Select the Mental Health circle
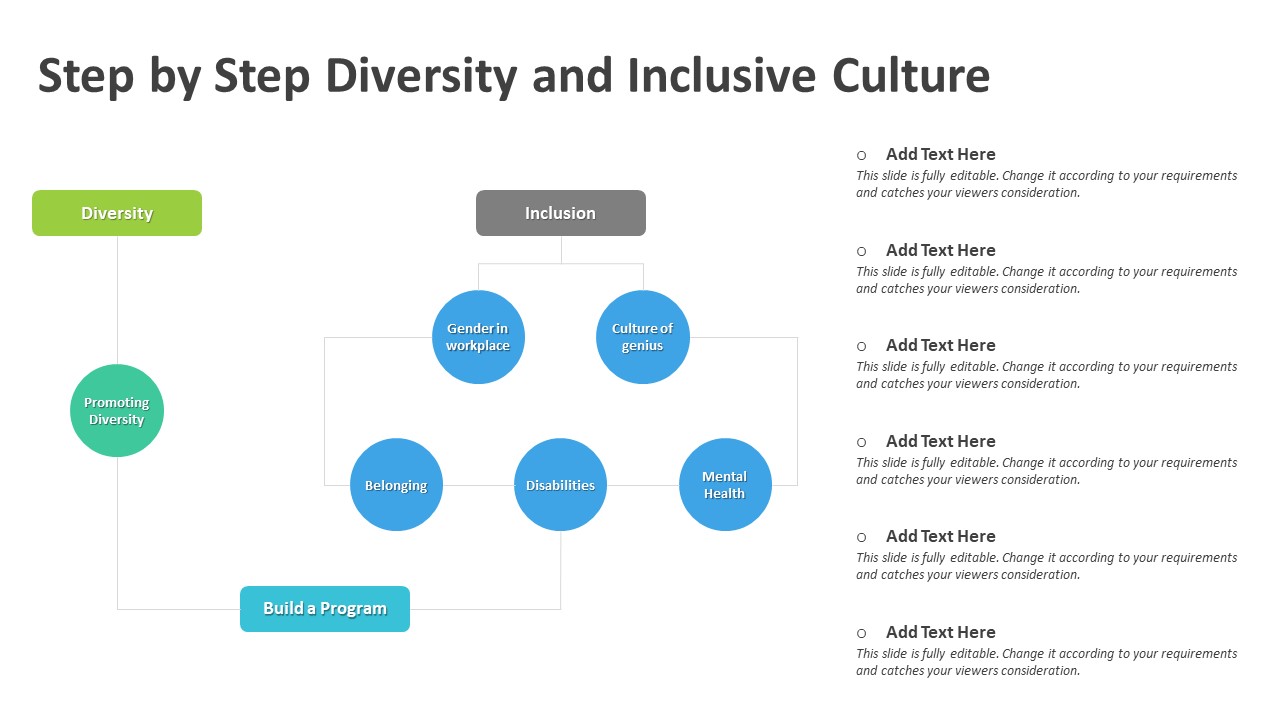The width and height of the screenshot is (1280, 720). pyautogui.click(x=725, y=485)
